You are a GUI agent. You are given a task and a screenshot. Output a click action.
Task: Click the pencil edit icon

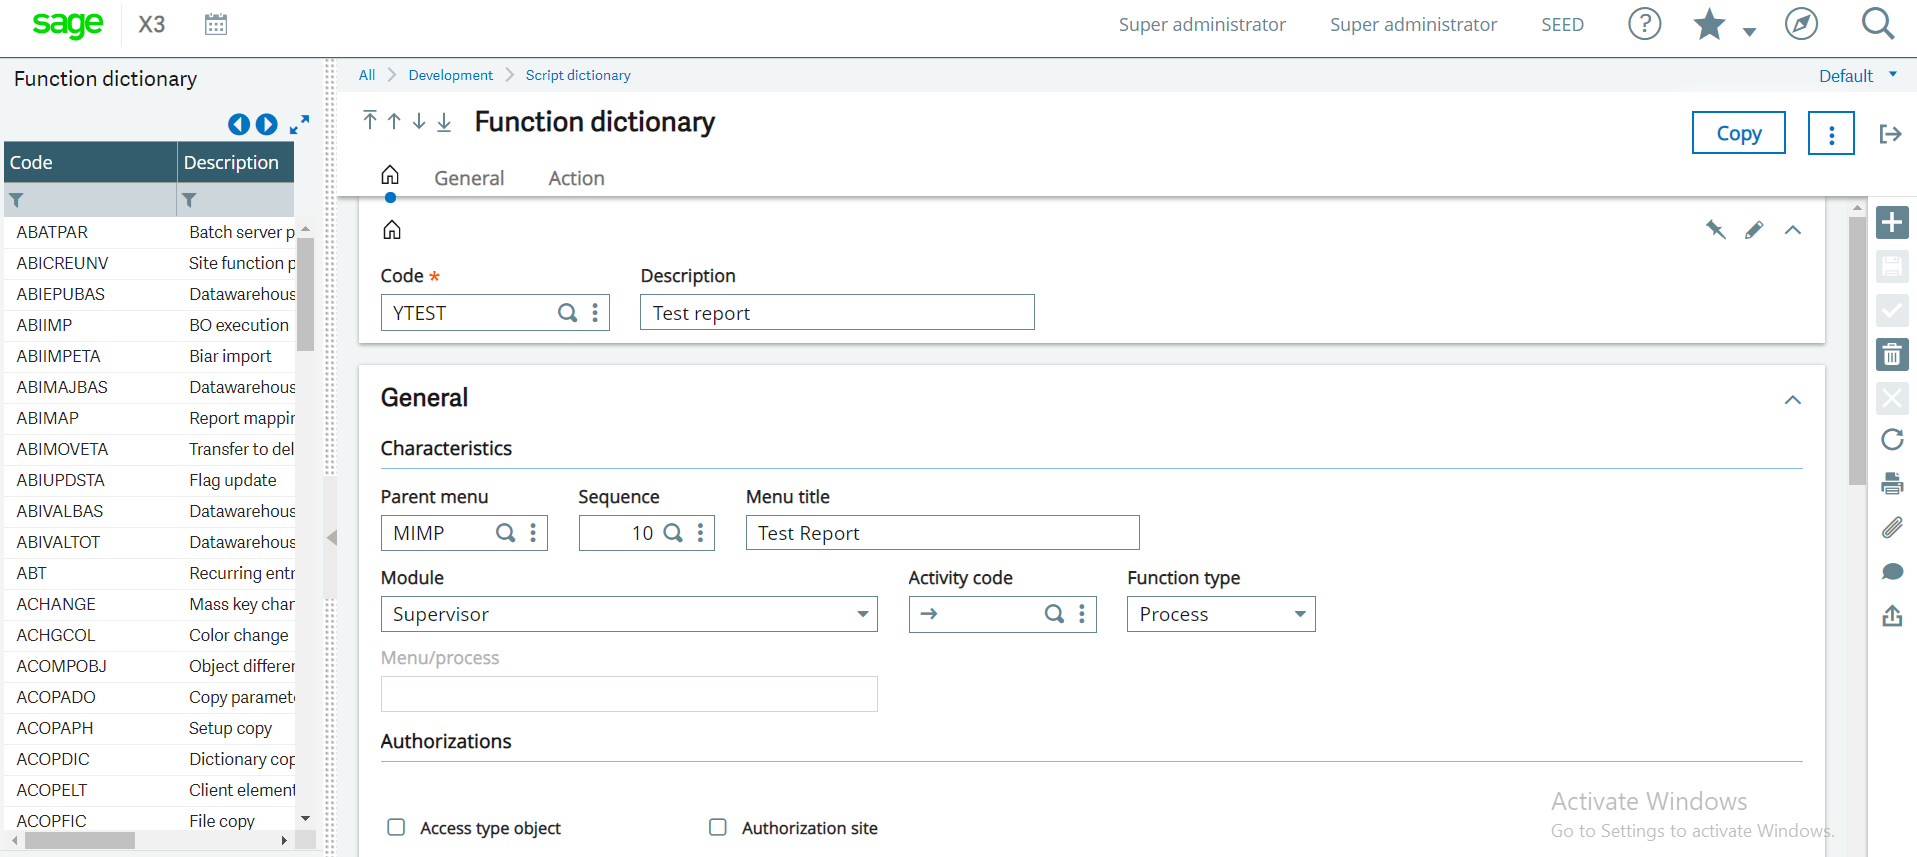point(1754,230)
